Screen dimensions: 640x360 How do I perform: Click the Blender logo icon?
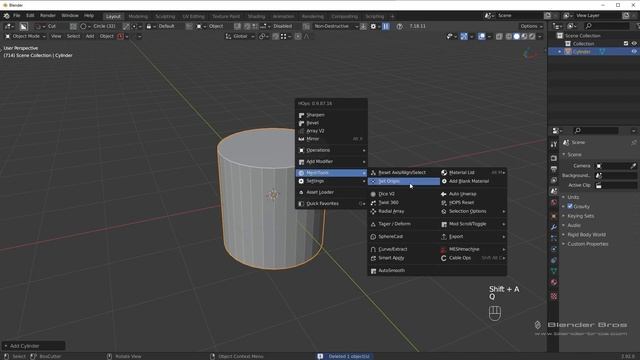click(7, 16)
